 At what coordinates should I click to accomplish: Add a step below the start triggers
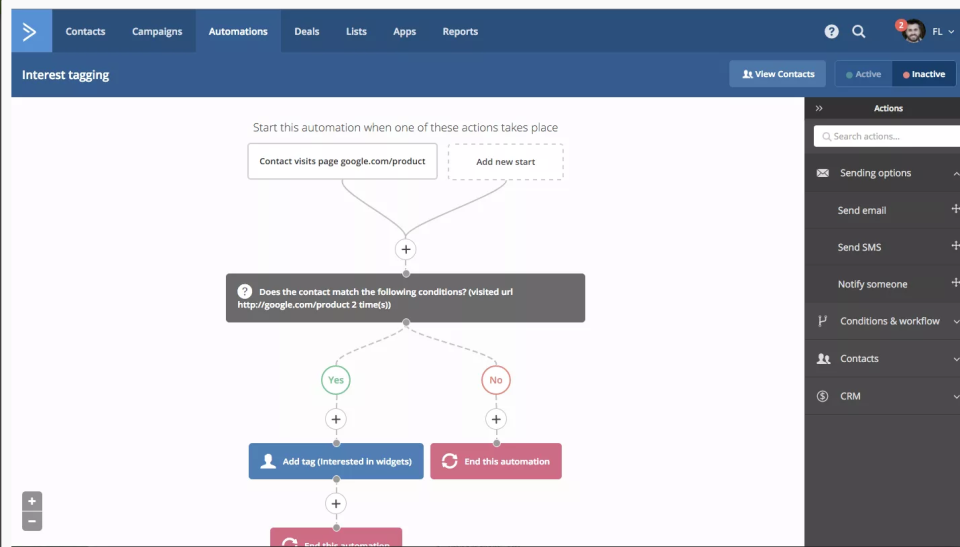(x=405, y=249)
